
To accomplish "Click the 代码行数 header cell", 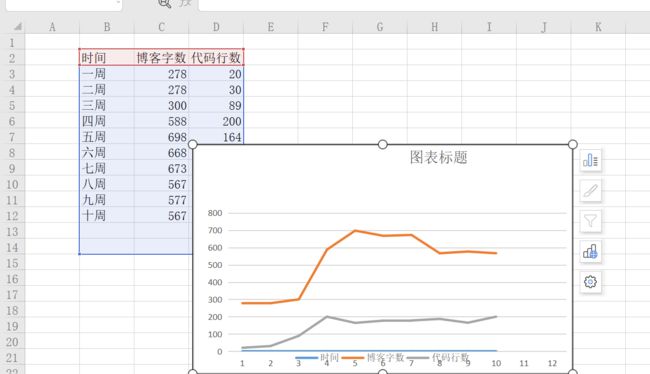I will click(x=216, y=58).
